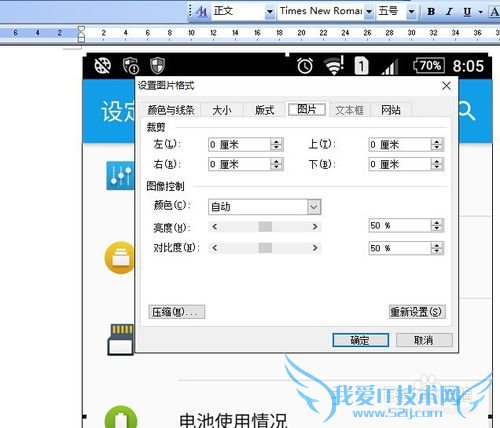Click the shield icon in phone status bar

(x=157, y=65)
